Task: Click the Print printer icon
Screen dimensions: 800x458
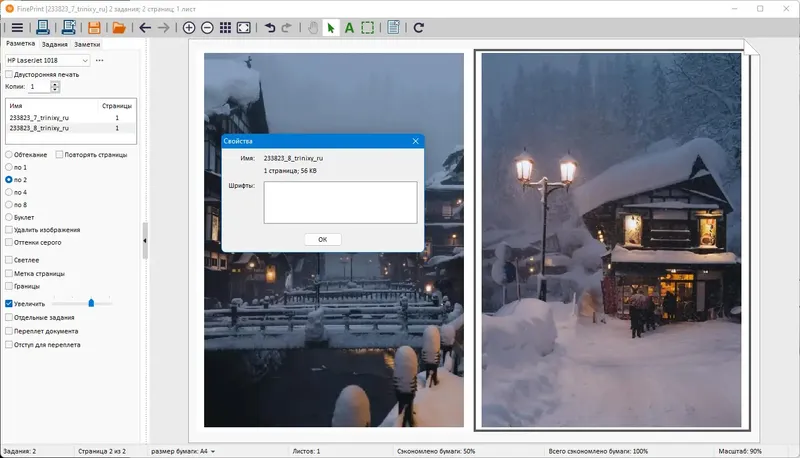Action: [42, 28]
